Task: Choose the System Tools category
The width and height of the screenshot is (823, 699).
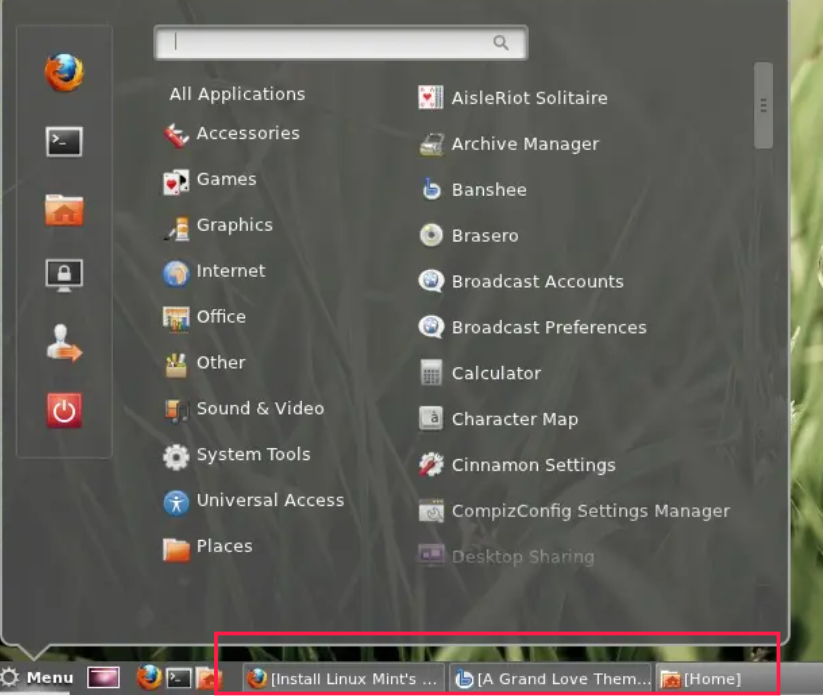Action: [237, 455]
